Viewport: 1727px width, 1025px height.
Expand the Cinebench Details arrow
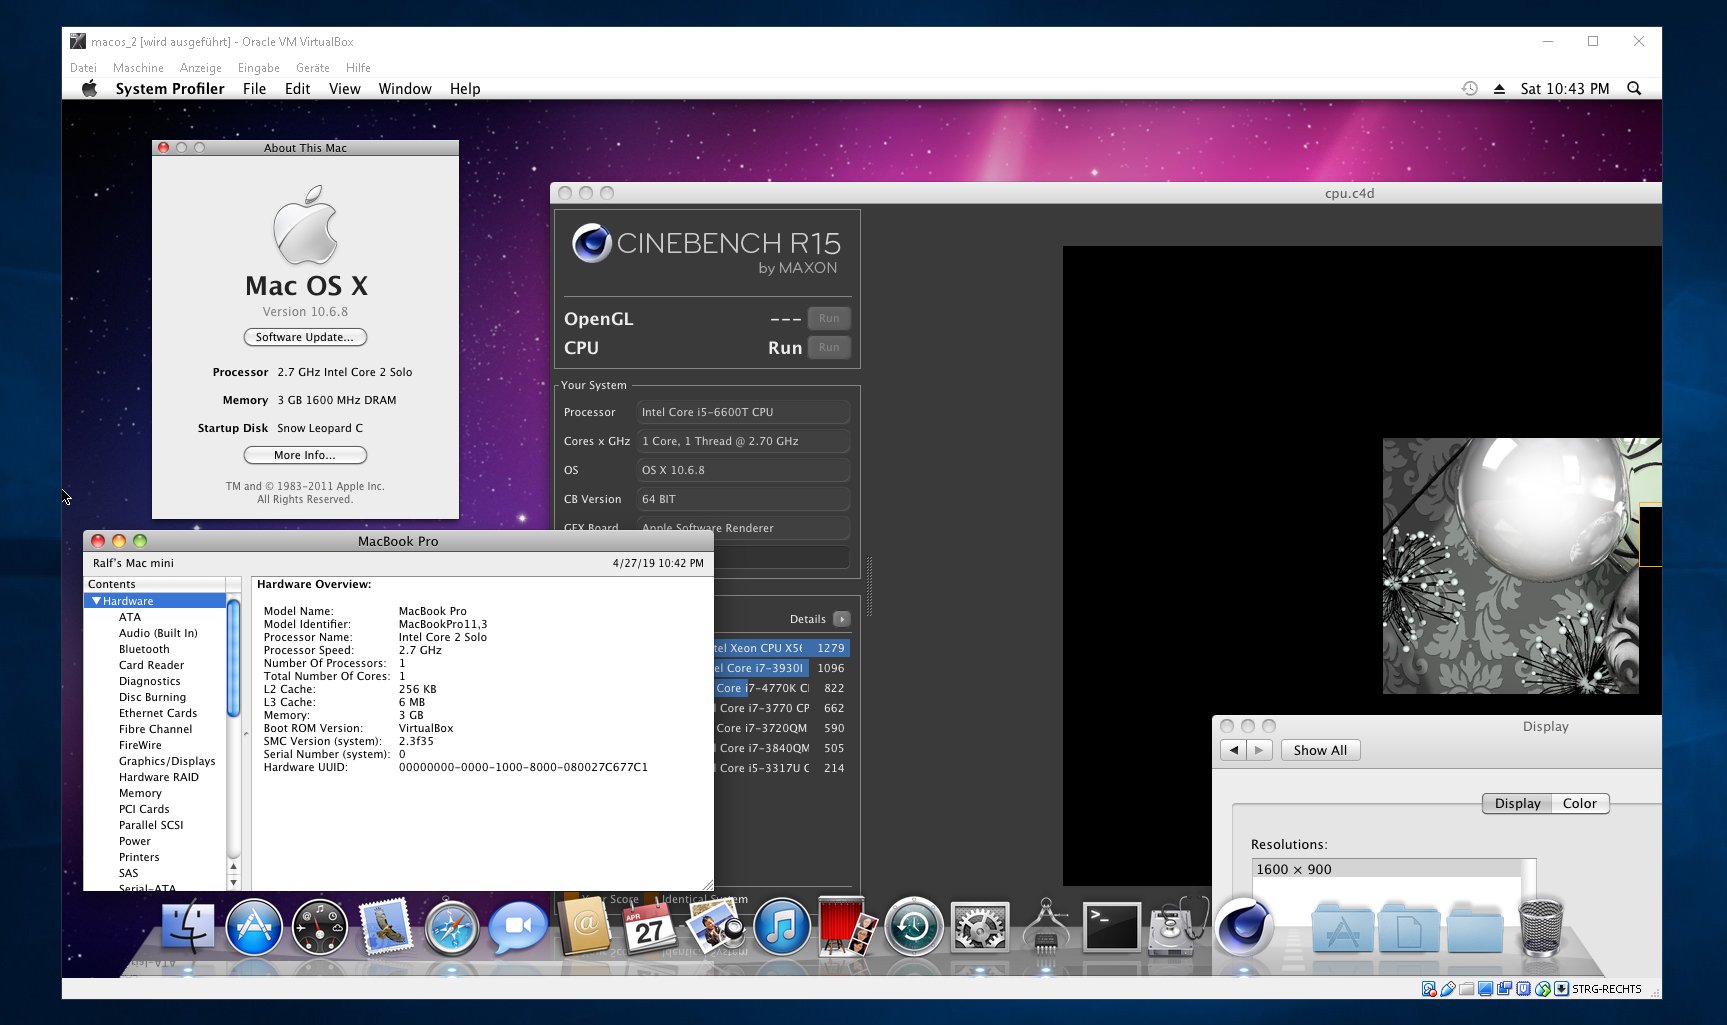(x=842, y=619)
